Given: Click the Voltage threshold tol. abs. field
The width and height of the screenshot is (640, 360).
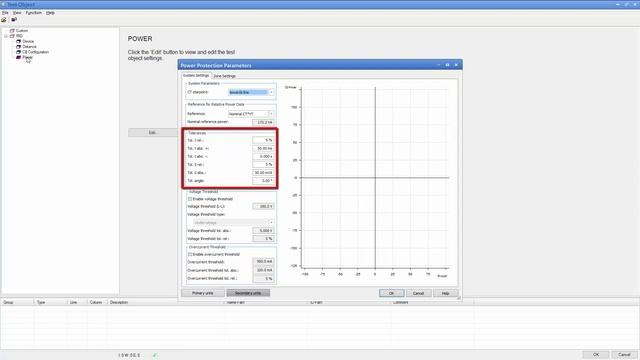Looking at the screenshot, I should (263, 231).
